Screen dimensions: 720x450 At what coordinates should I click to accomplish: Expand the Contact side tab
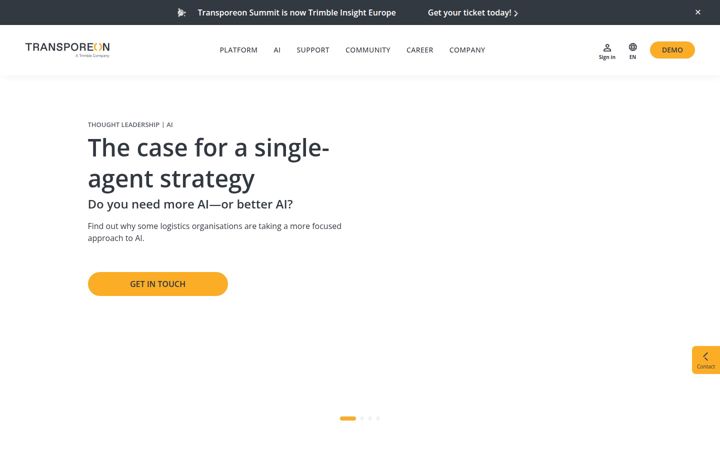tap(706, 360)
